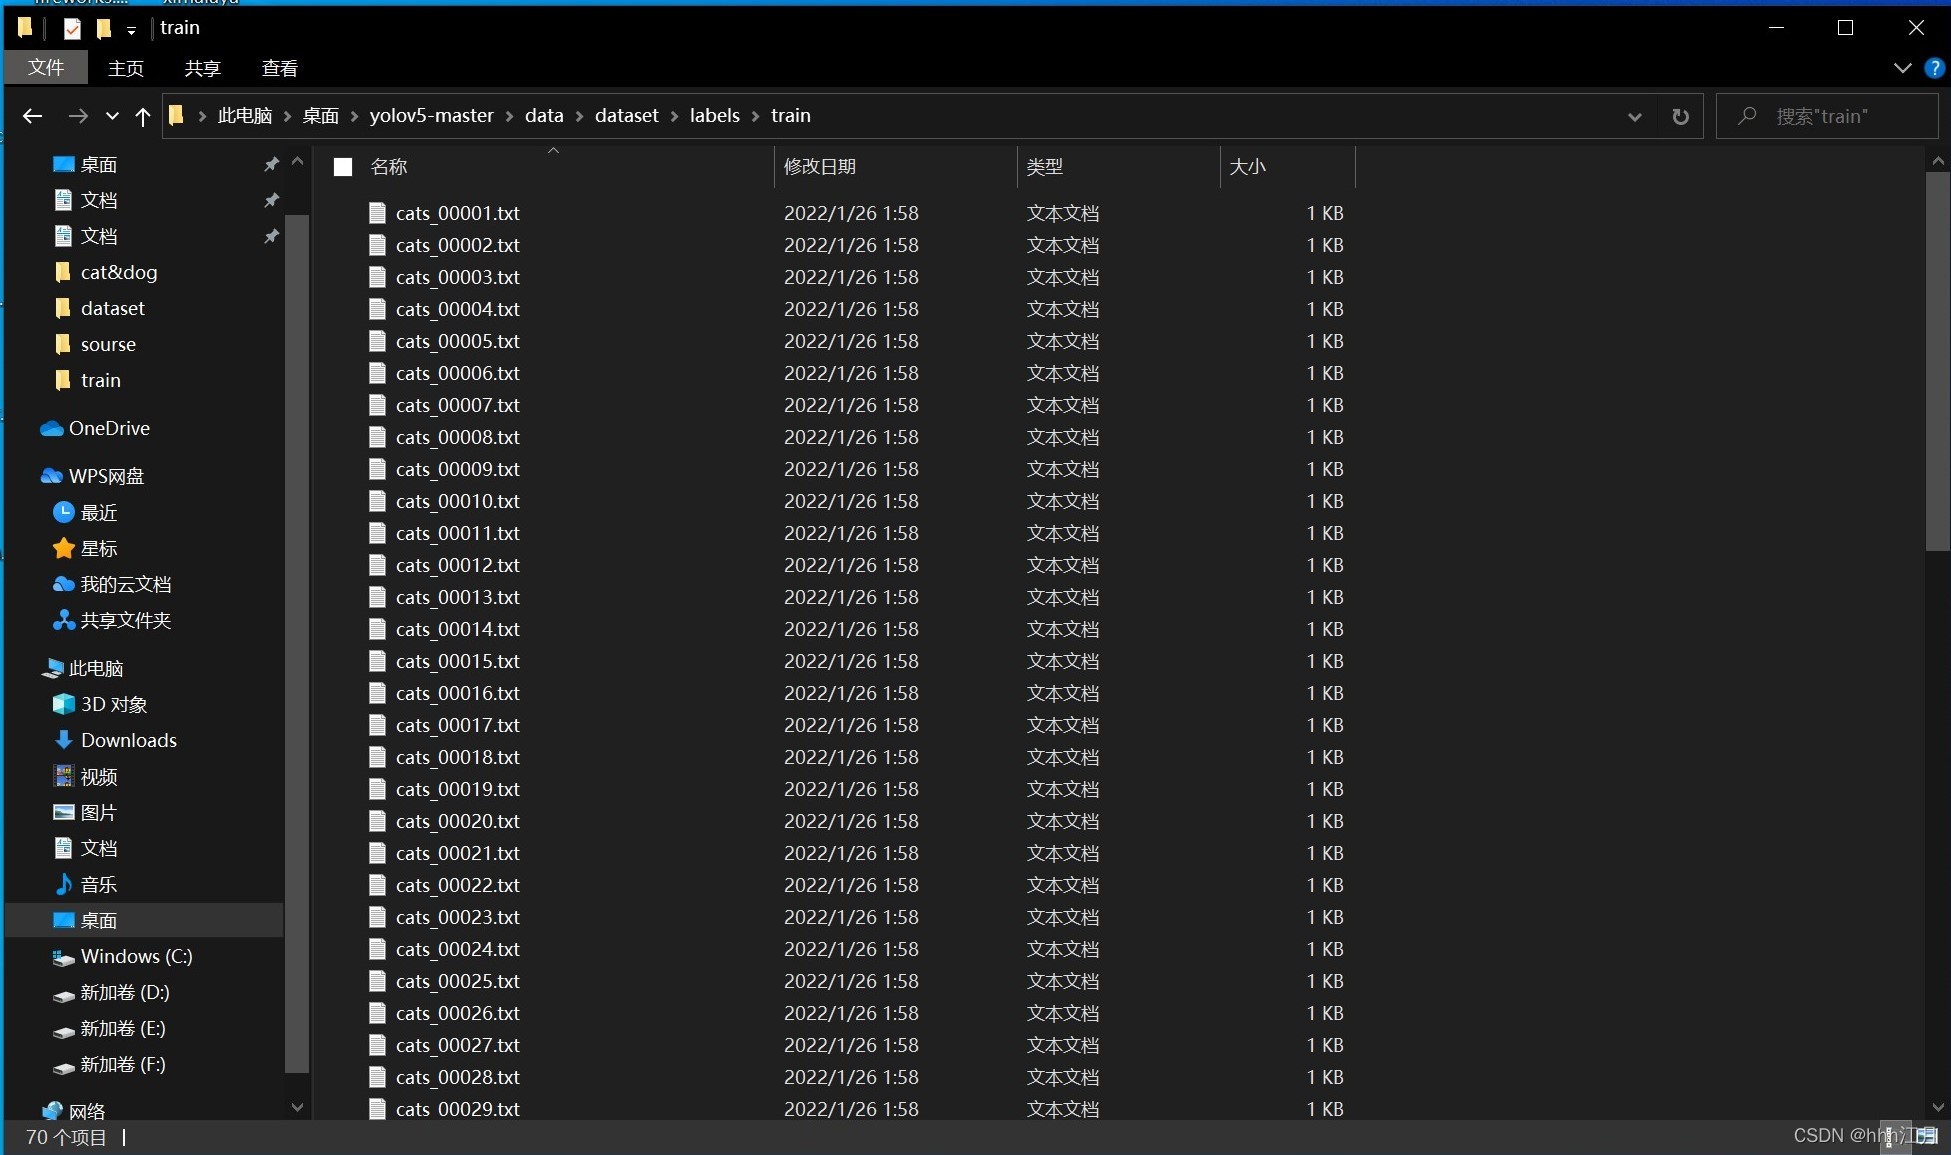Open 最近 recent items in WPS
This screenshot has height=1155, width=1951.
tap(85, 512)
